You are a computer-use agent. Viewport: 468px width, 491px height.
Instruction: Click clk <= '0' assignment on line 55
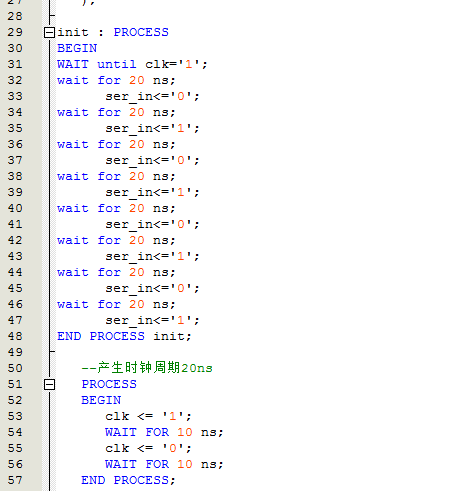click(x=148, y=448)
